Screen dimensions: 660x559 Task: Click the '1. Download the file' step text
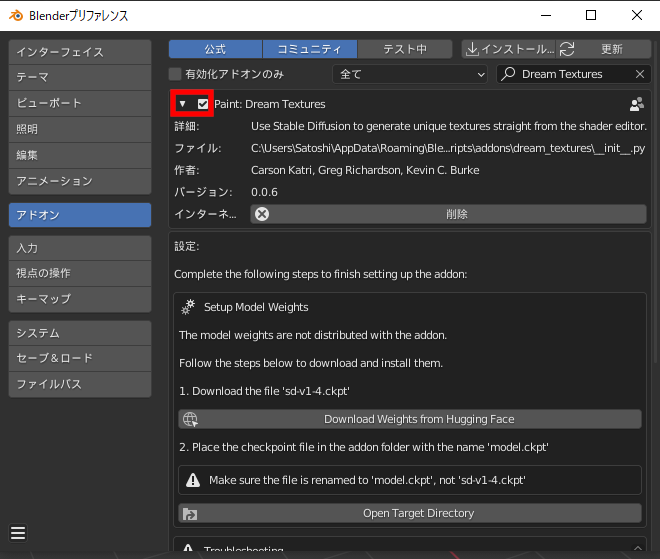[264, 391]
